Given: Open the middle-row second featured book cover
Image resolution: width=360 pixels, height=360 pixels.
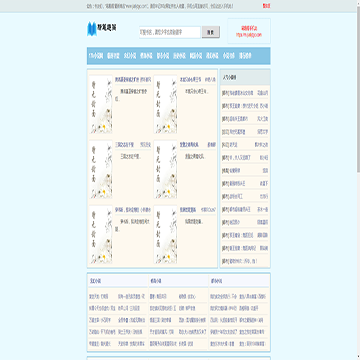Looking at the screenshot, I should pos(166,170).
